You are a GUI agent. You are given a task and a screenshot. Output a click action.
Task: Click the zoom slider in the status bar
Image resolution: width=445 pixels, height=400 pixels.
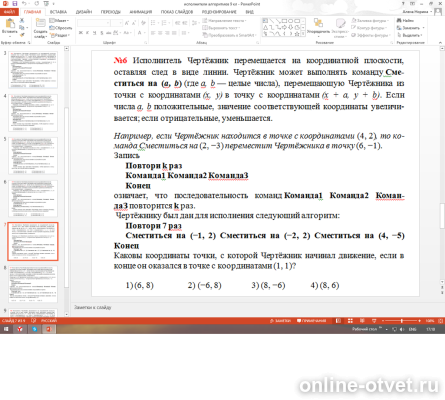402,321
